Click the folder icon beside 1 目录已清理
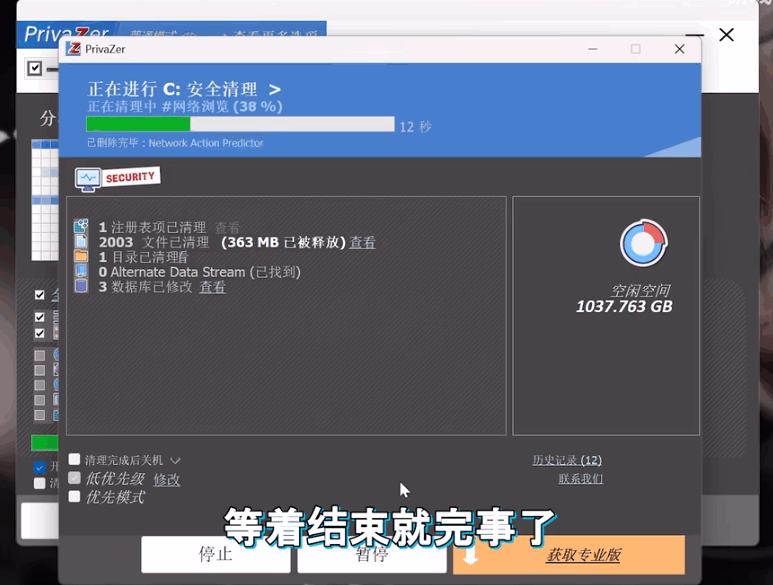Screen dimensions: 773x585 click(81, 256)
